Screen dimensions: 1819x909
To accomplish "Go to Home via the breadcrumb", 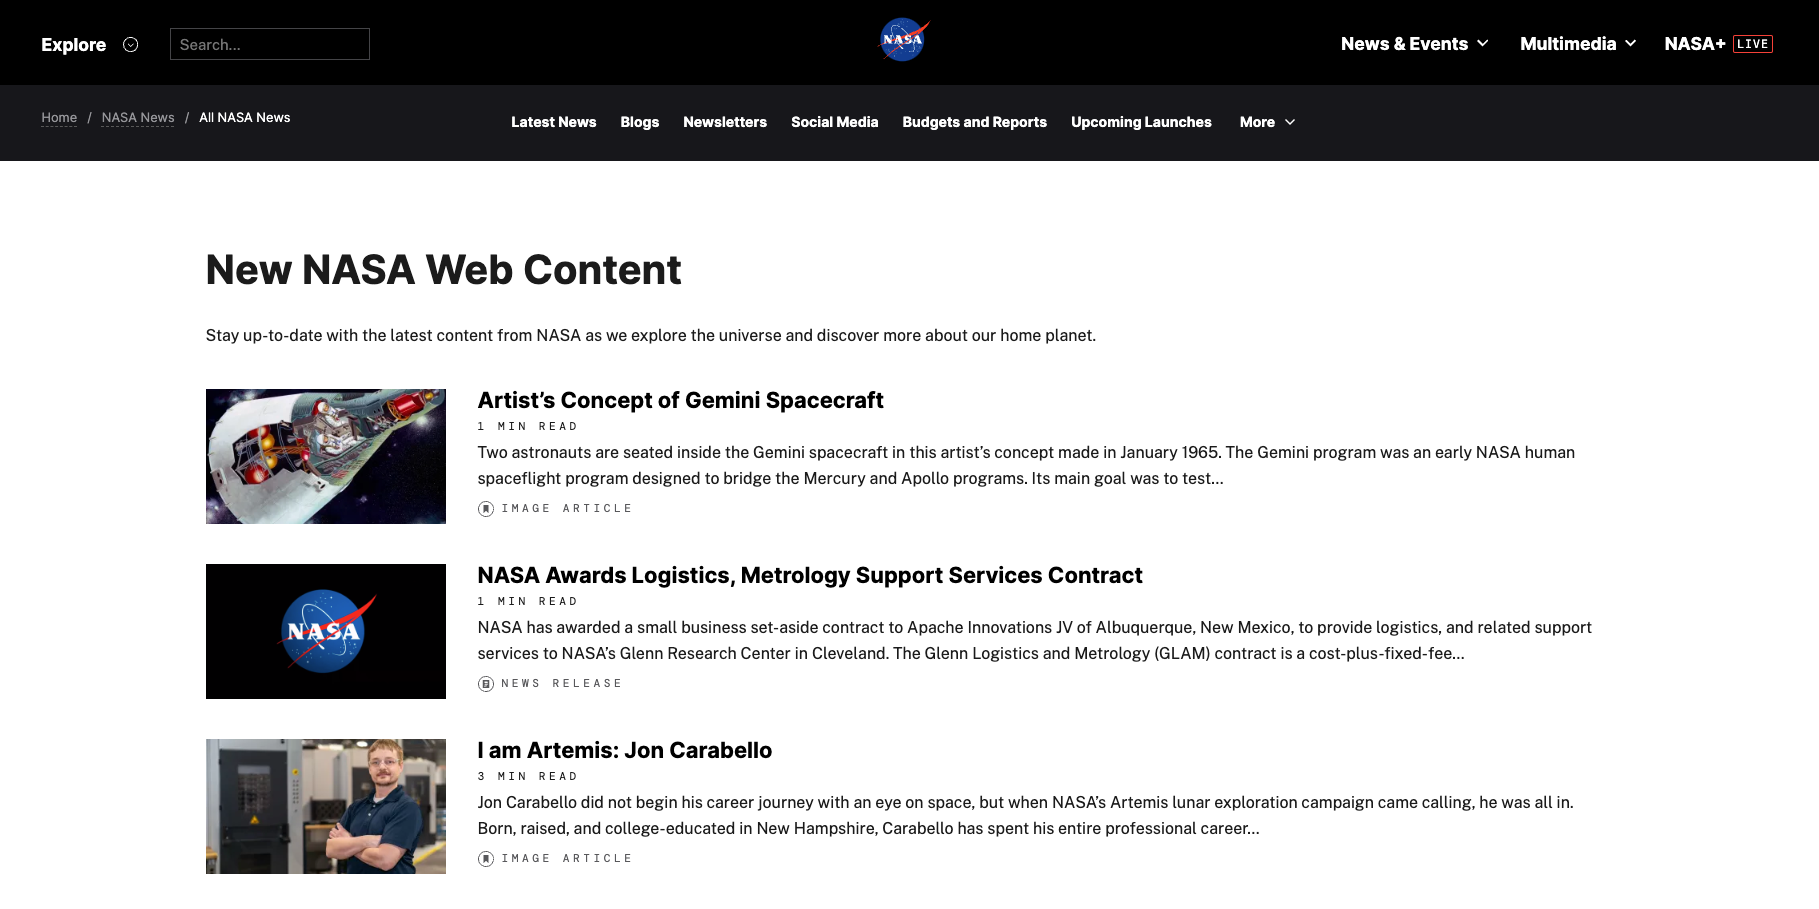I will pyautogui.click(x=58, y=117).
